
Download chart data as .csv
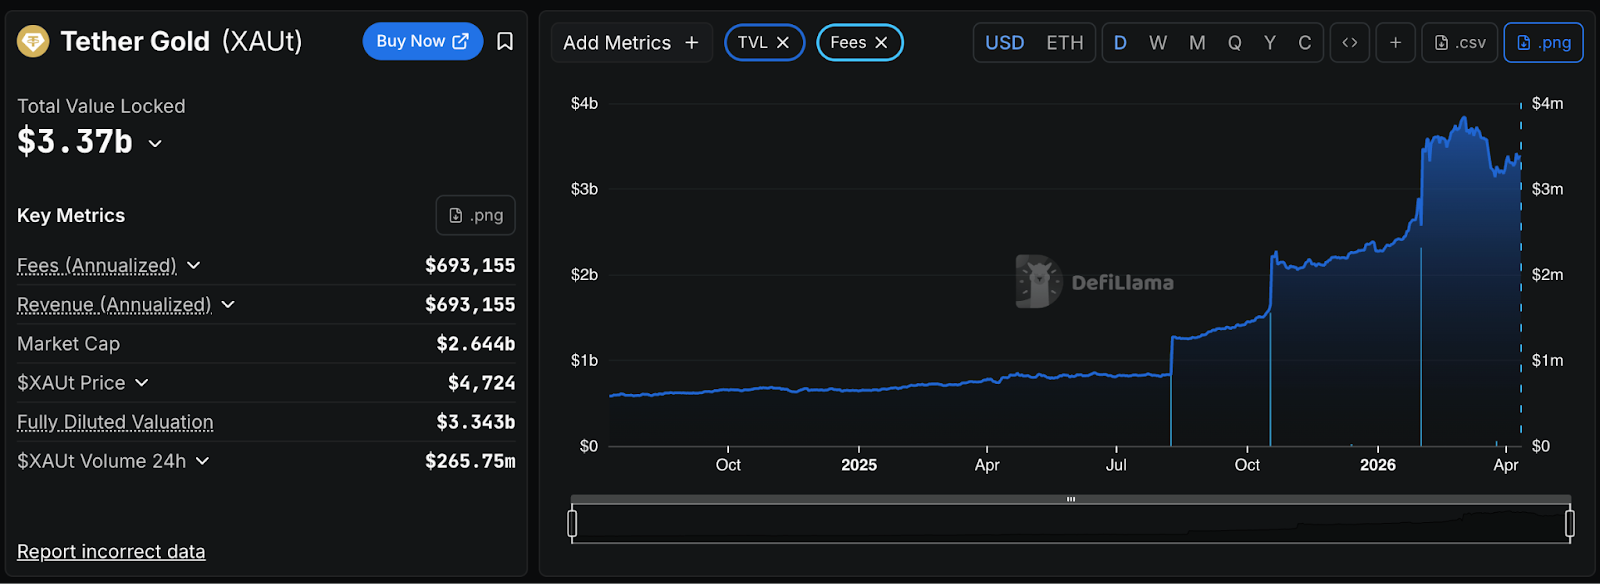coord(1460,42)
